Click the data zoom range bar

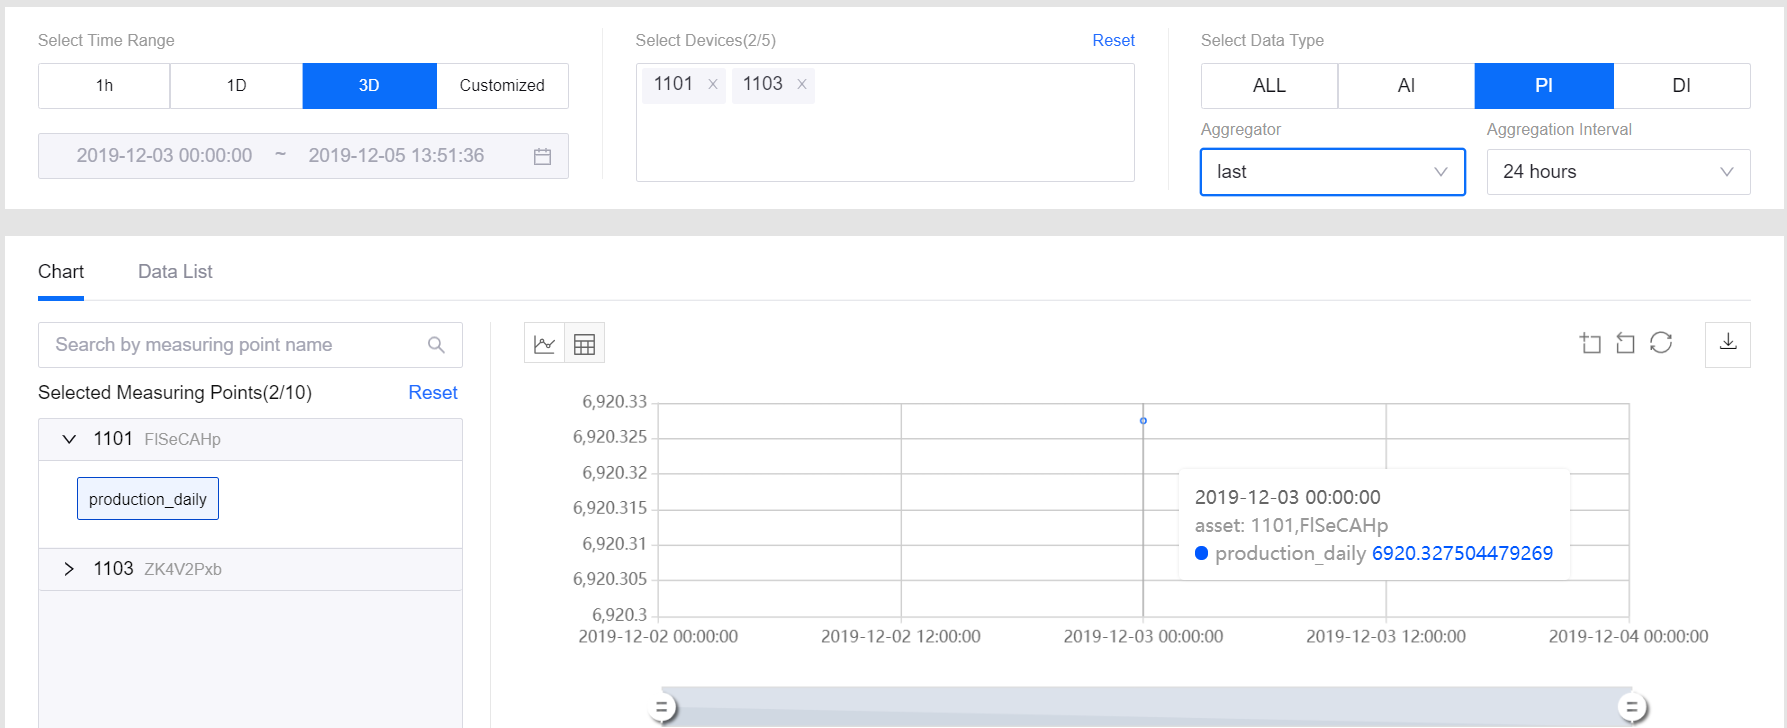click(x=1146, y=707)
